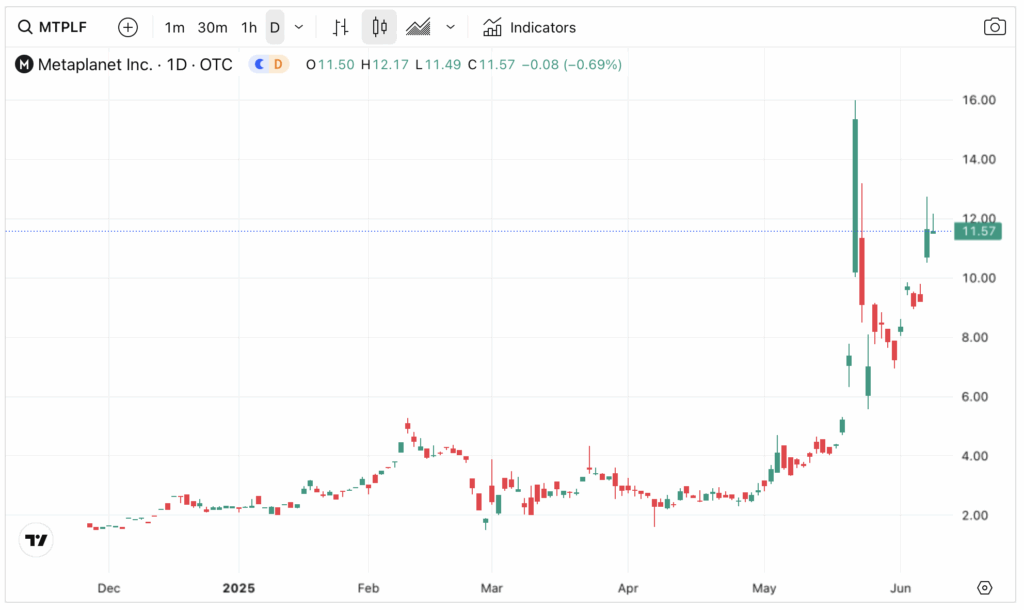Click the tallest green candle near 16.00

[x=855, y=195]
